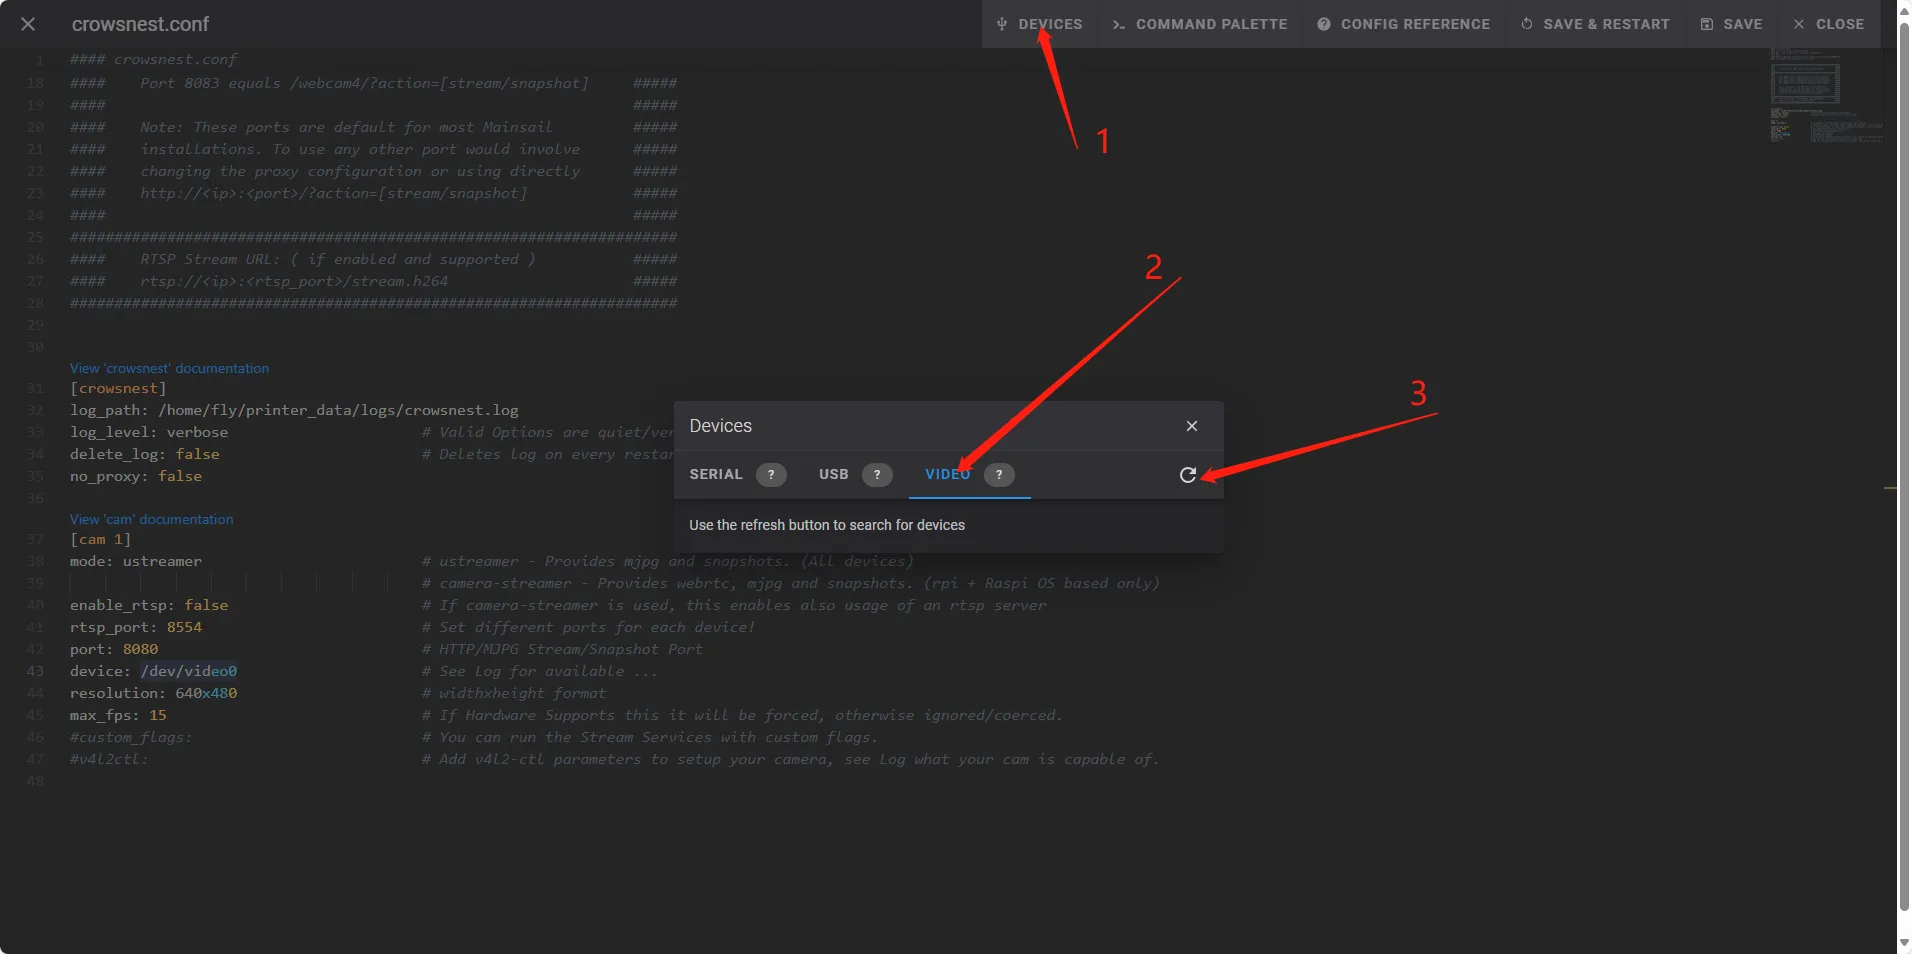The height and width of the screenshot is (954, 1912).
Task: Click the count badge next to VIDEO
Action: point(999,475)
